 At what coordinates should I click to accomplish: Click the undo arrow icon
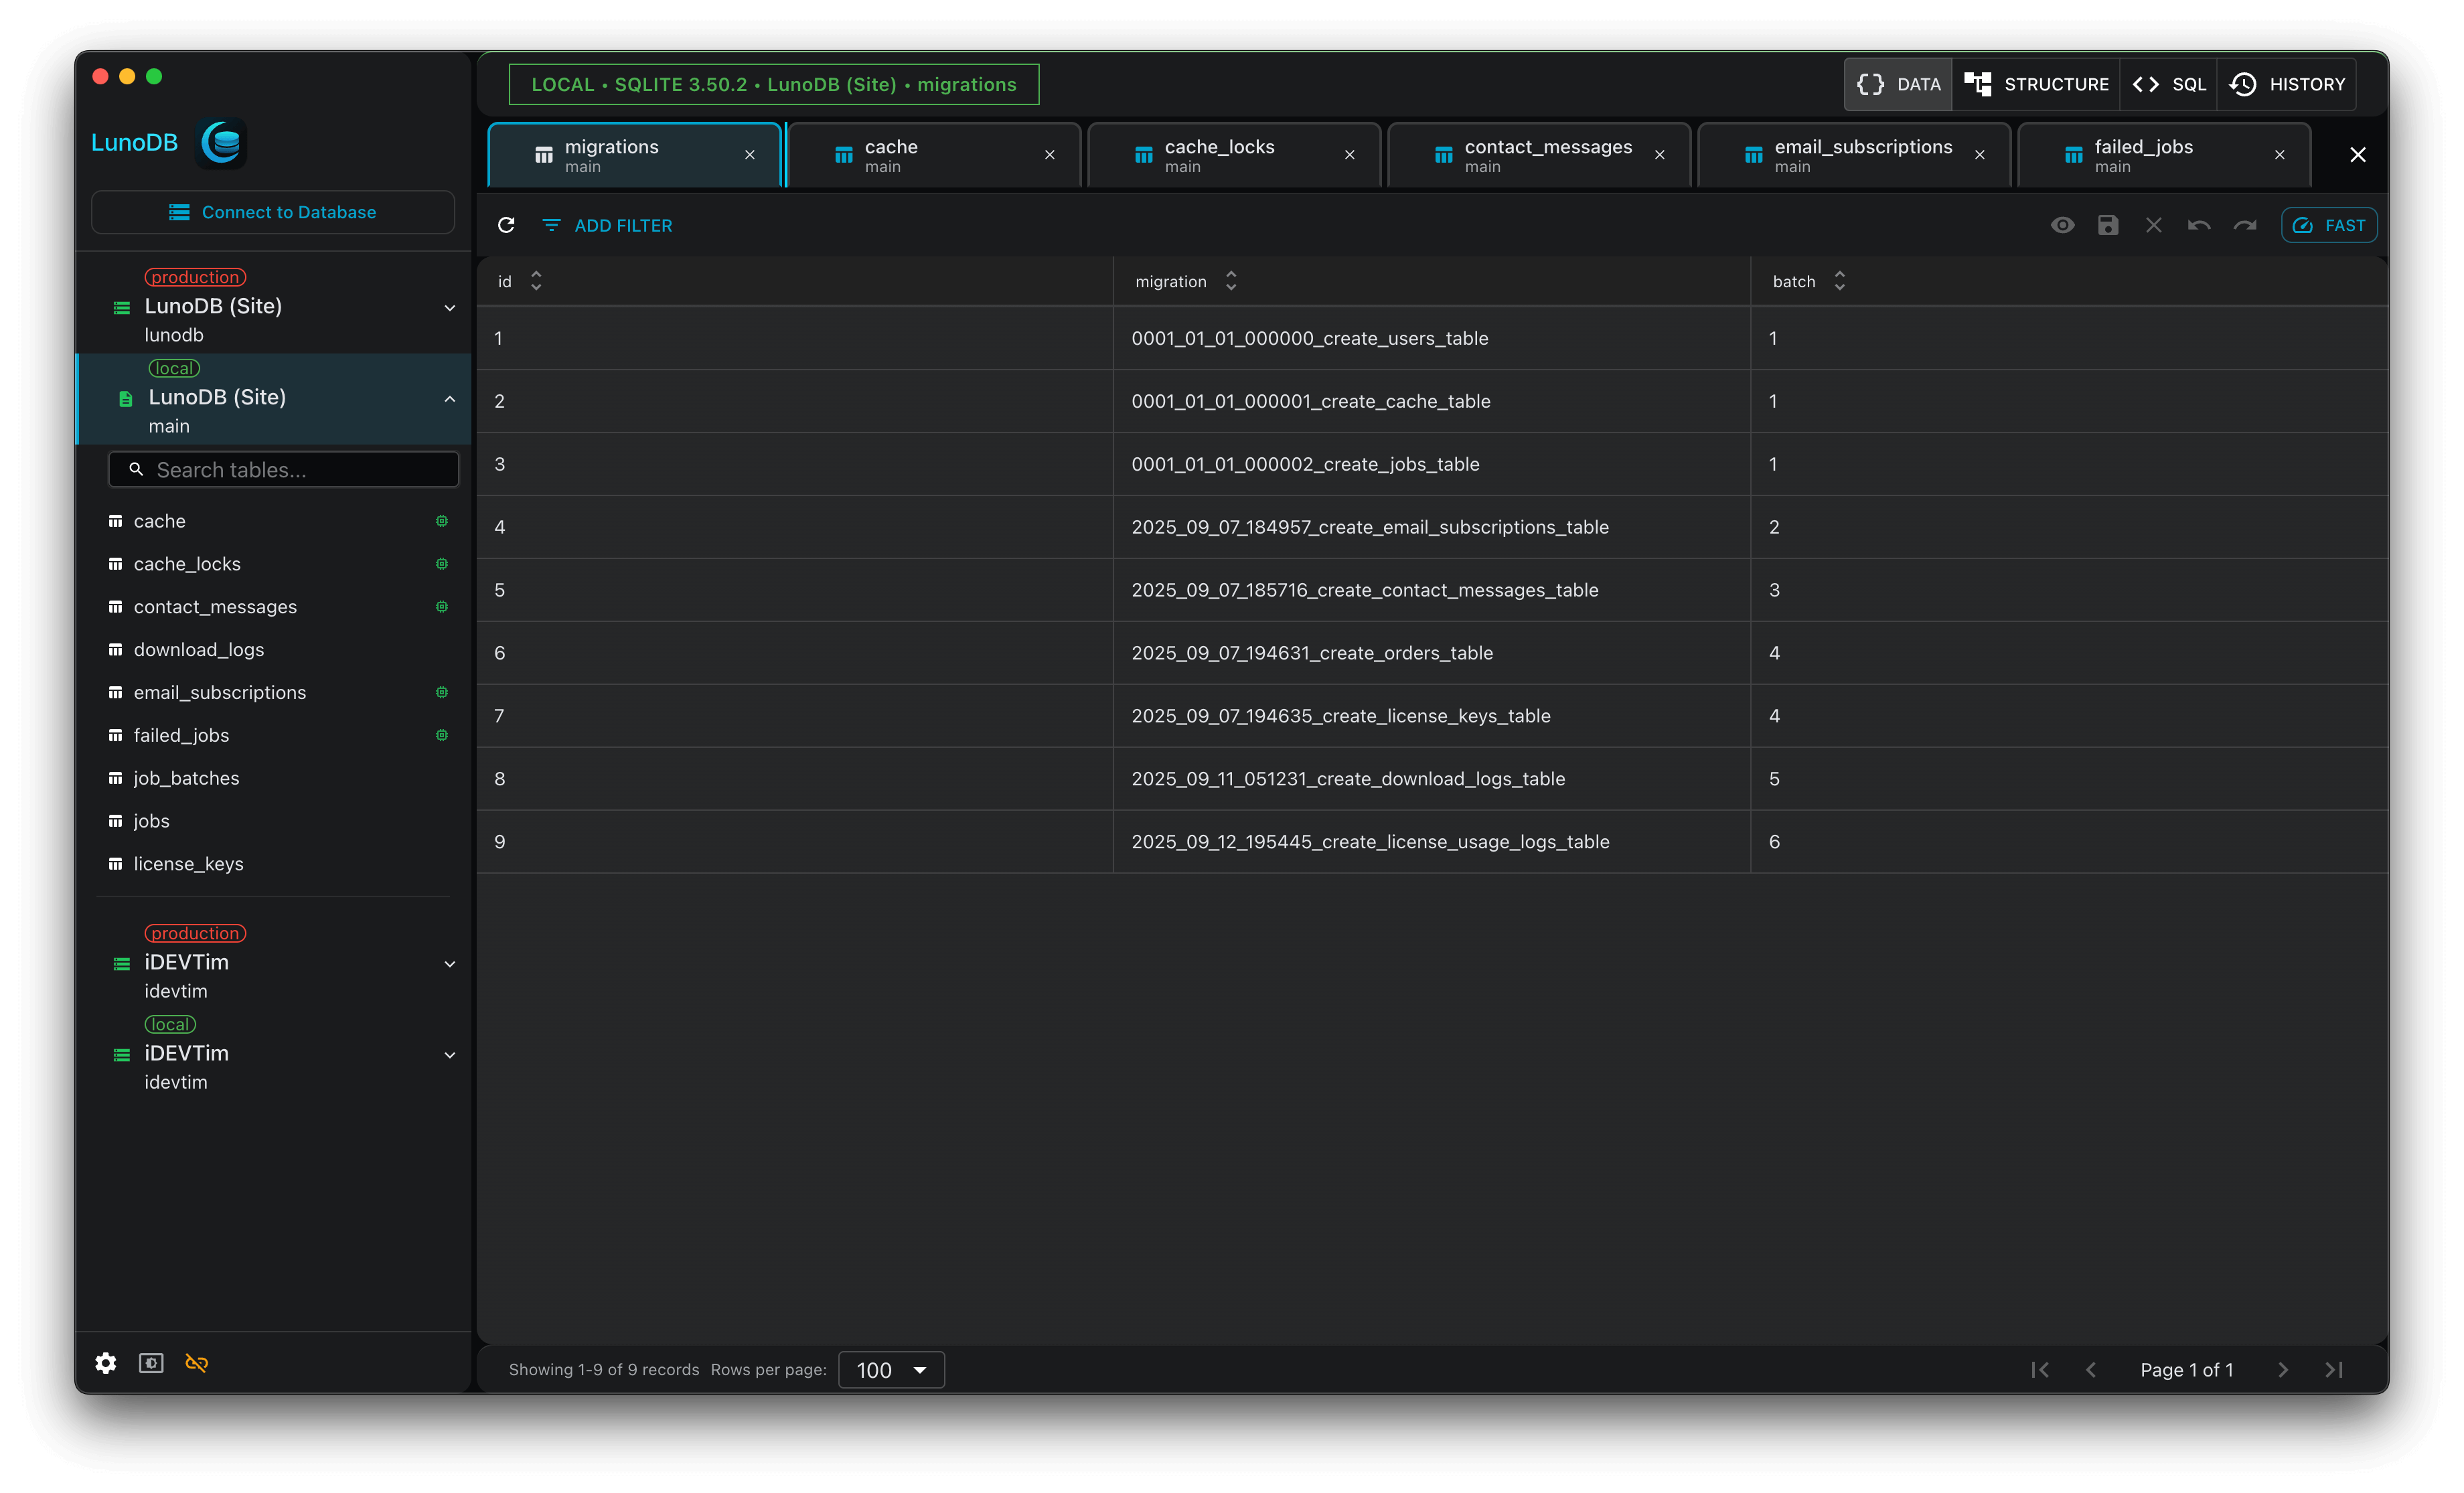pos(2199,225)
